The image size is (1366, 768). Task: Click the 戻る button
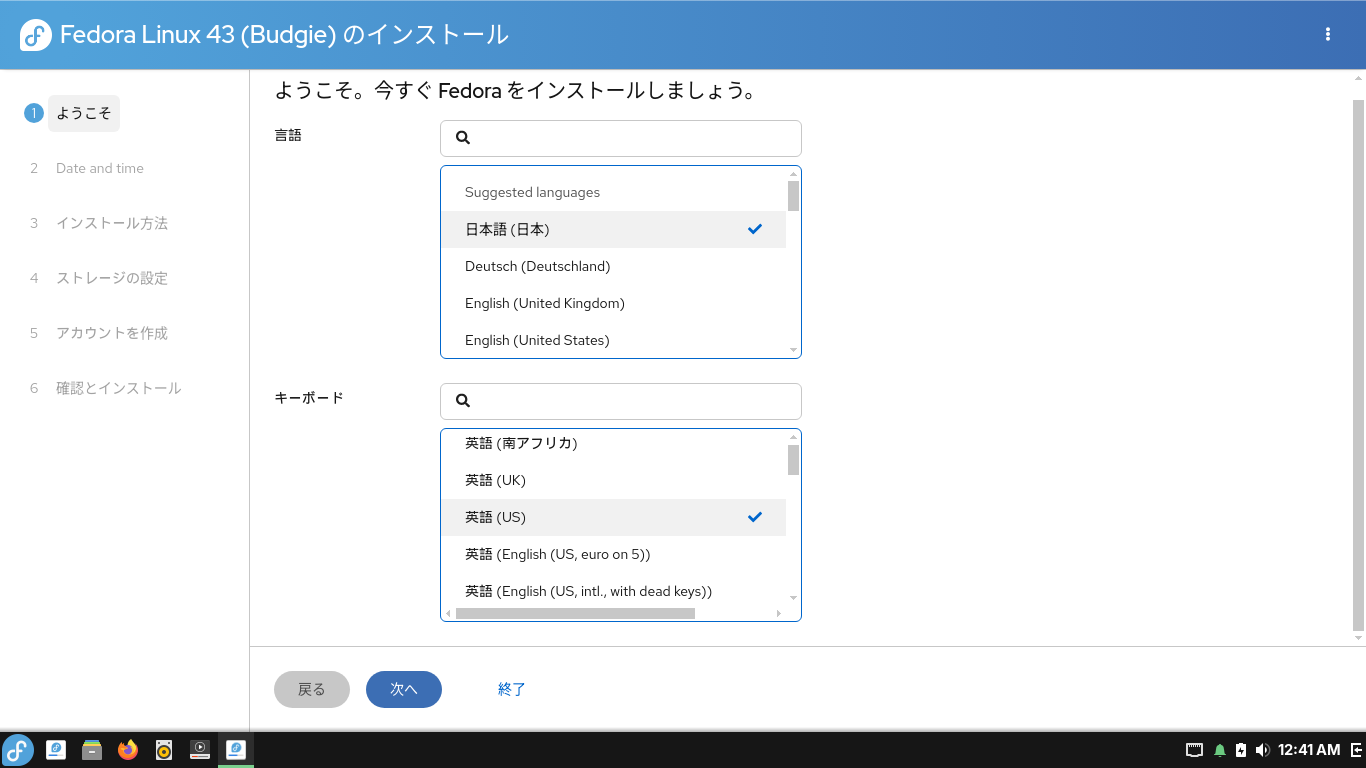click(x=312, y=689)
